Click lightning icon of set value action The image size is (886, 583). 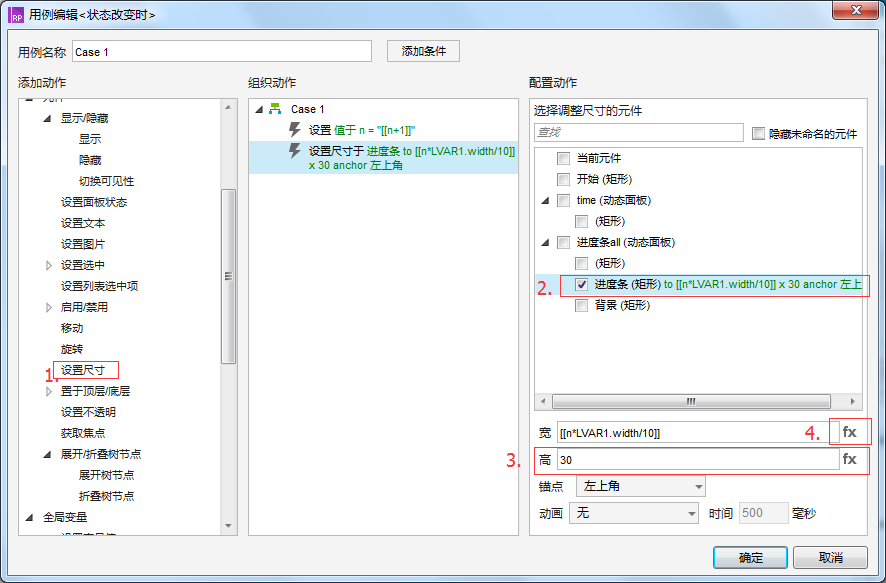(x=294, y=130)
